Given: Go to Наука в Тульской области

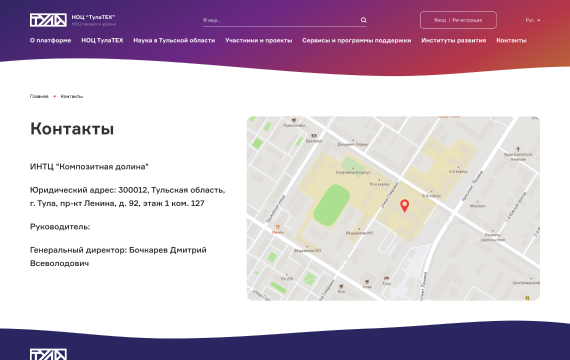Looking at the screenshot, I should tap(174, 40).
